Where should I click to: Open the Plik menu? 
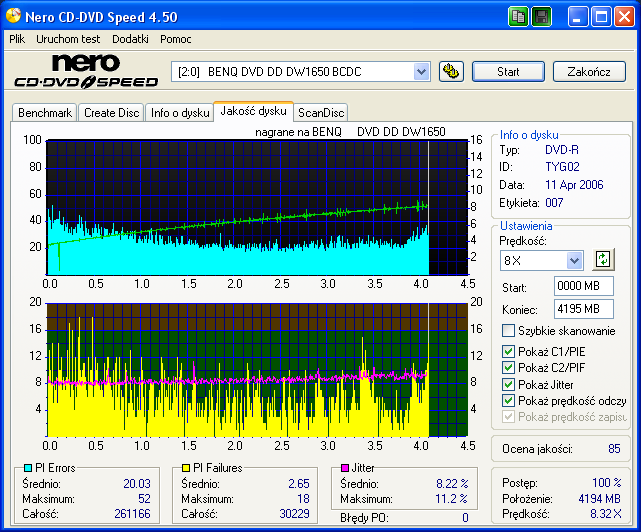point(17,39)
